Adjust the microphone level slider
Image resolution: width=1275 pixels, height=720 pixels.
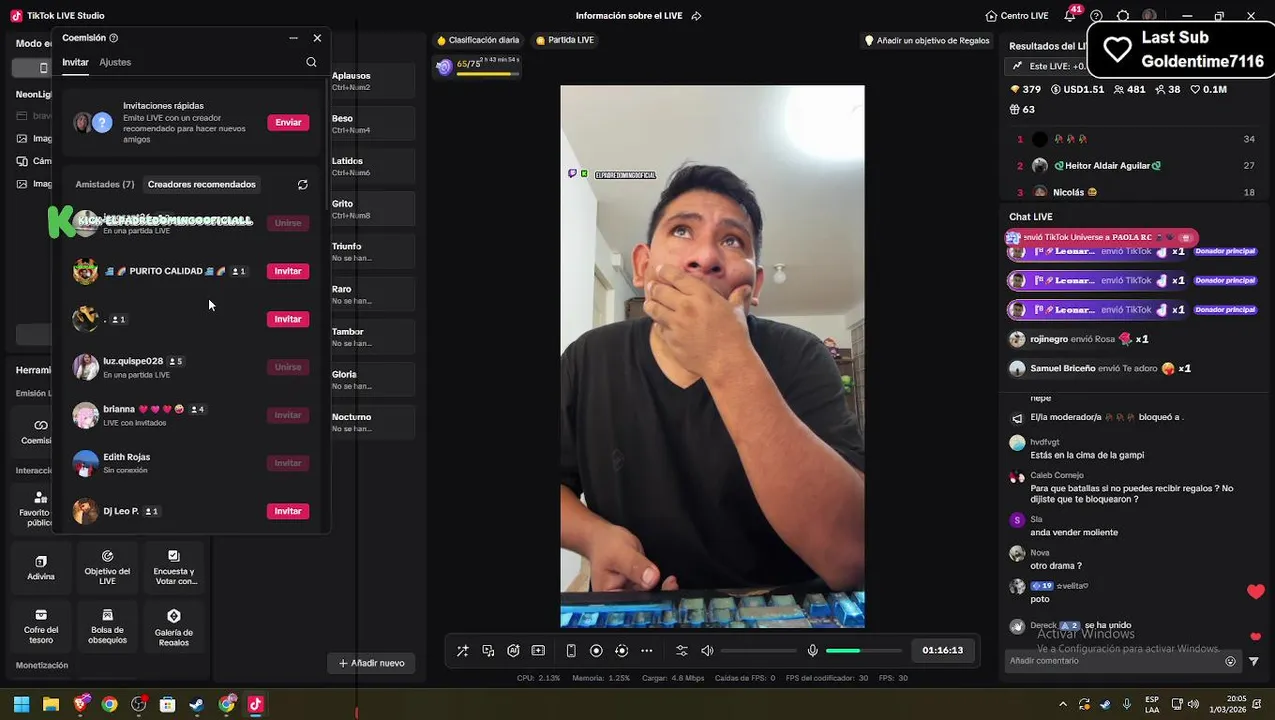863,651
